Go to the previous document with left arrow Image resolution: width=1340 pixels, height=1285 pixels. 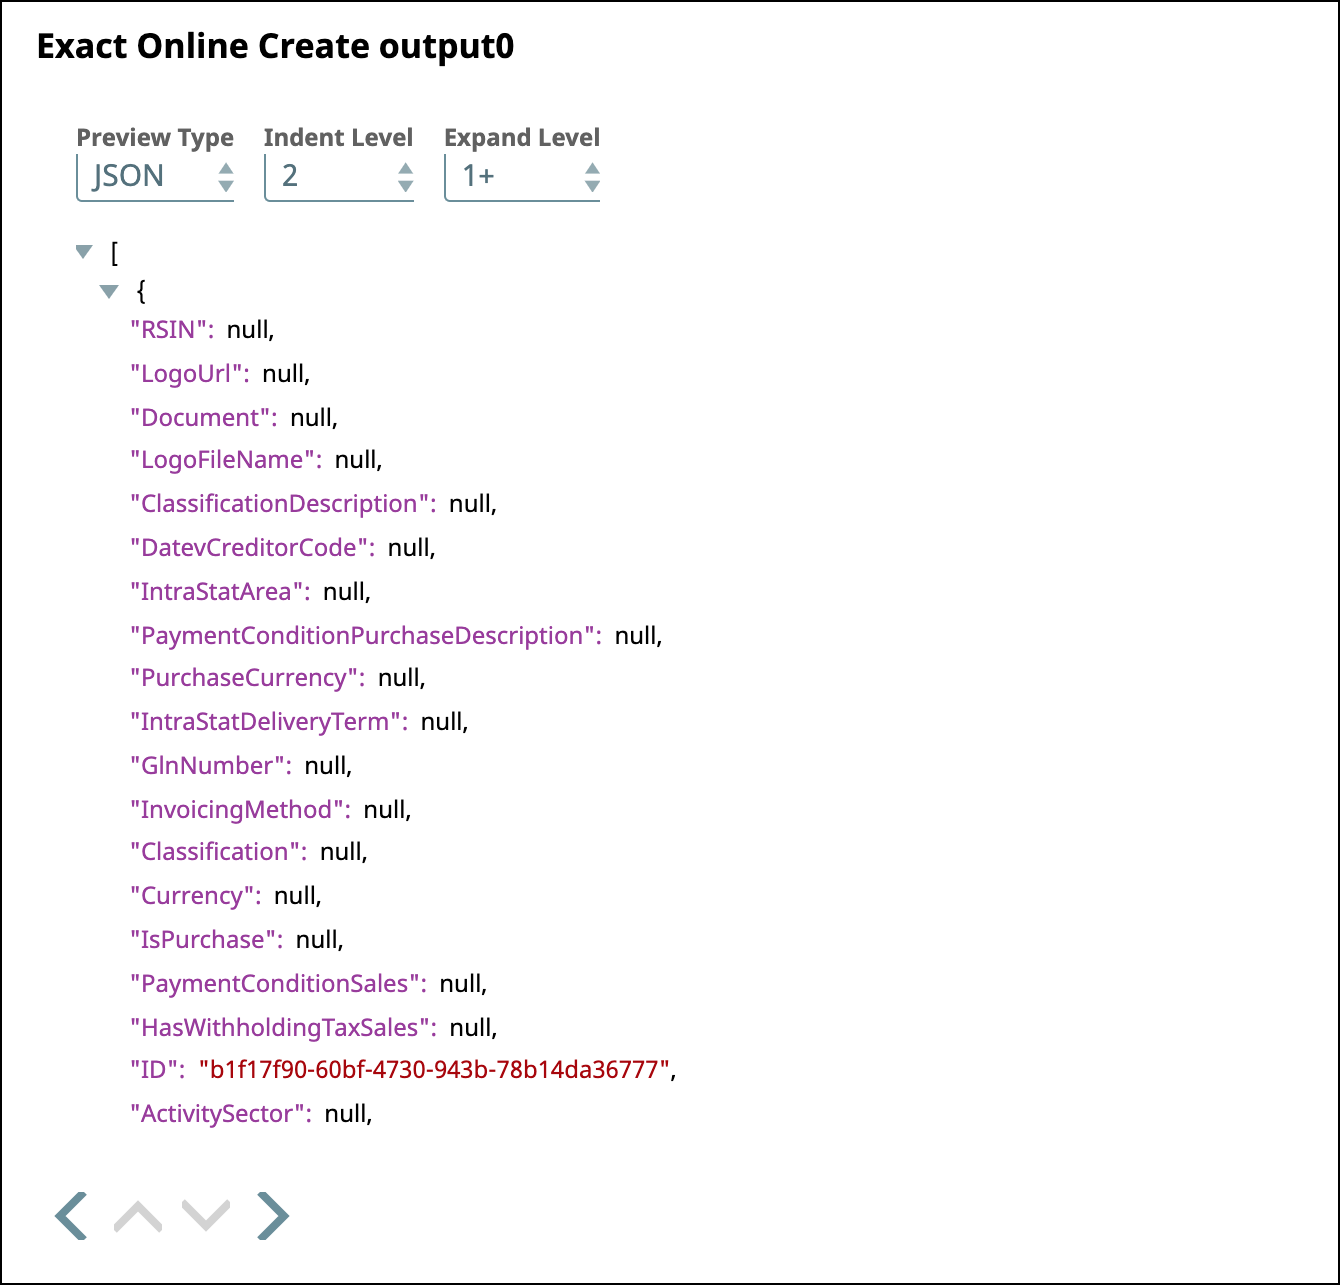coord(71,1216)
